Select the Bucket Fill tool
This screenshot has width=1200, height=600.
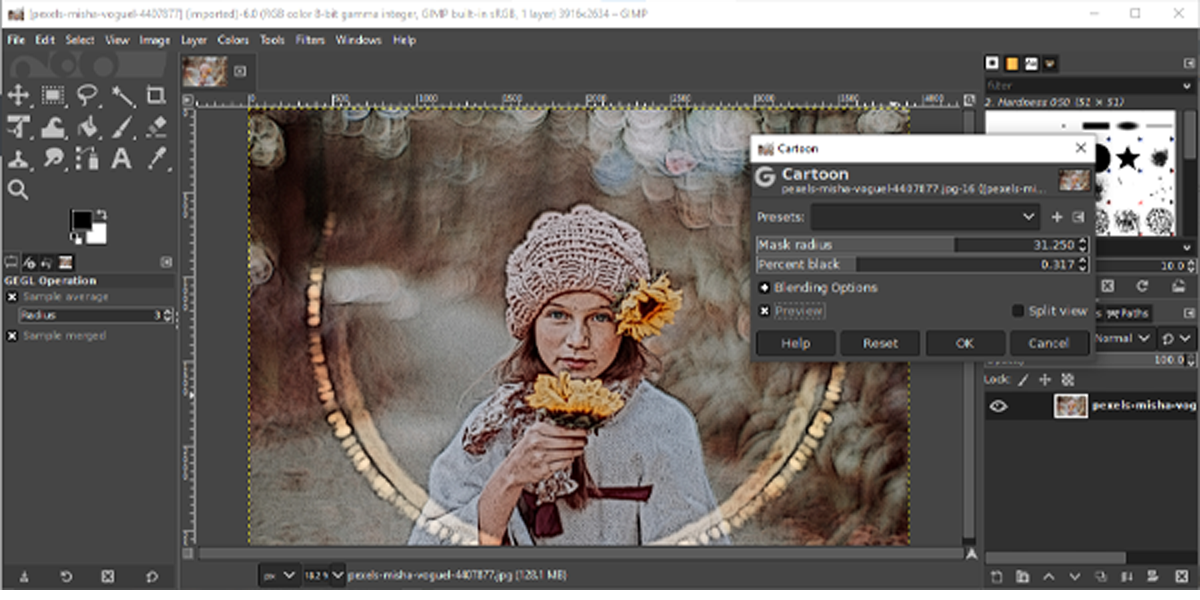(88, 127)
